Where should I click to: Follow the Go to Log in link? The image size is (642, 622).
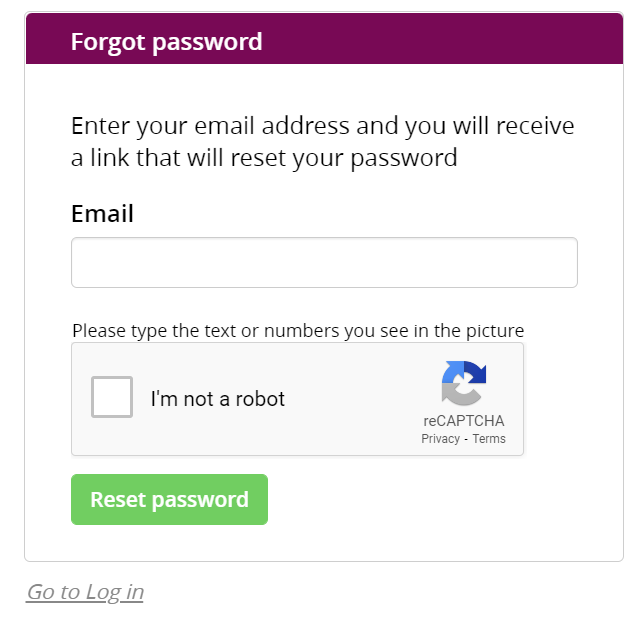pos(85,592)
